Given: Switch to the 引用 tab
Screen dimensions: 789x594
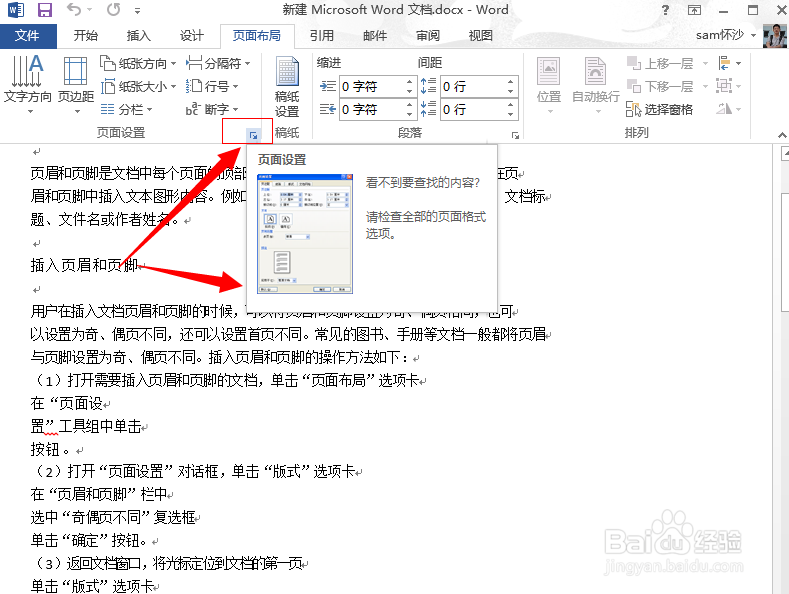Looking at the screenshot, I should tap(322, 36).
